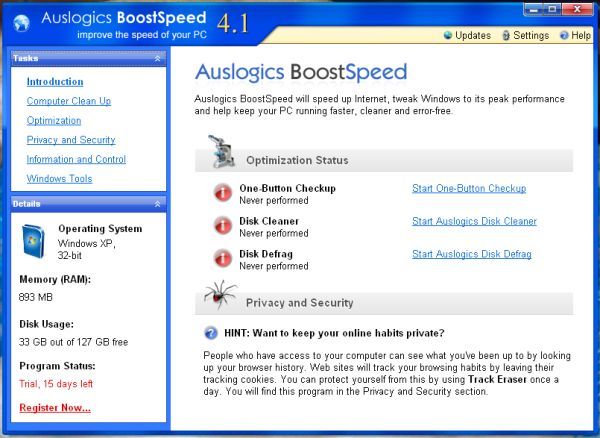Start Auslogics Disk Cleaner
The height and width of the screenshot is (438, 600).
(x=474, y=221)
